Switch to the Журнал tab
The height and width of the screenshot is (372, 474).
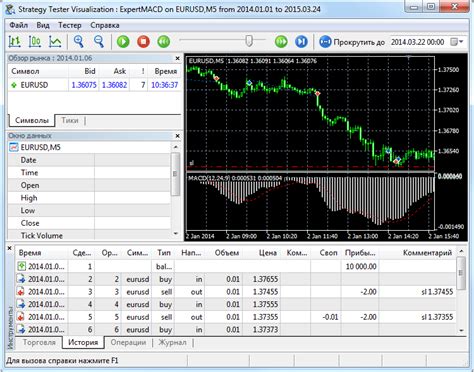172,342
